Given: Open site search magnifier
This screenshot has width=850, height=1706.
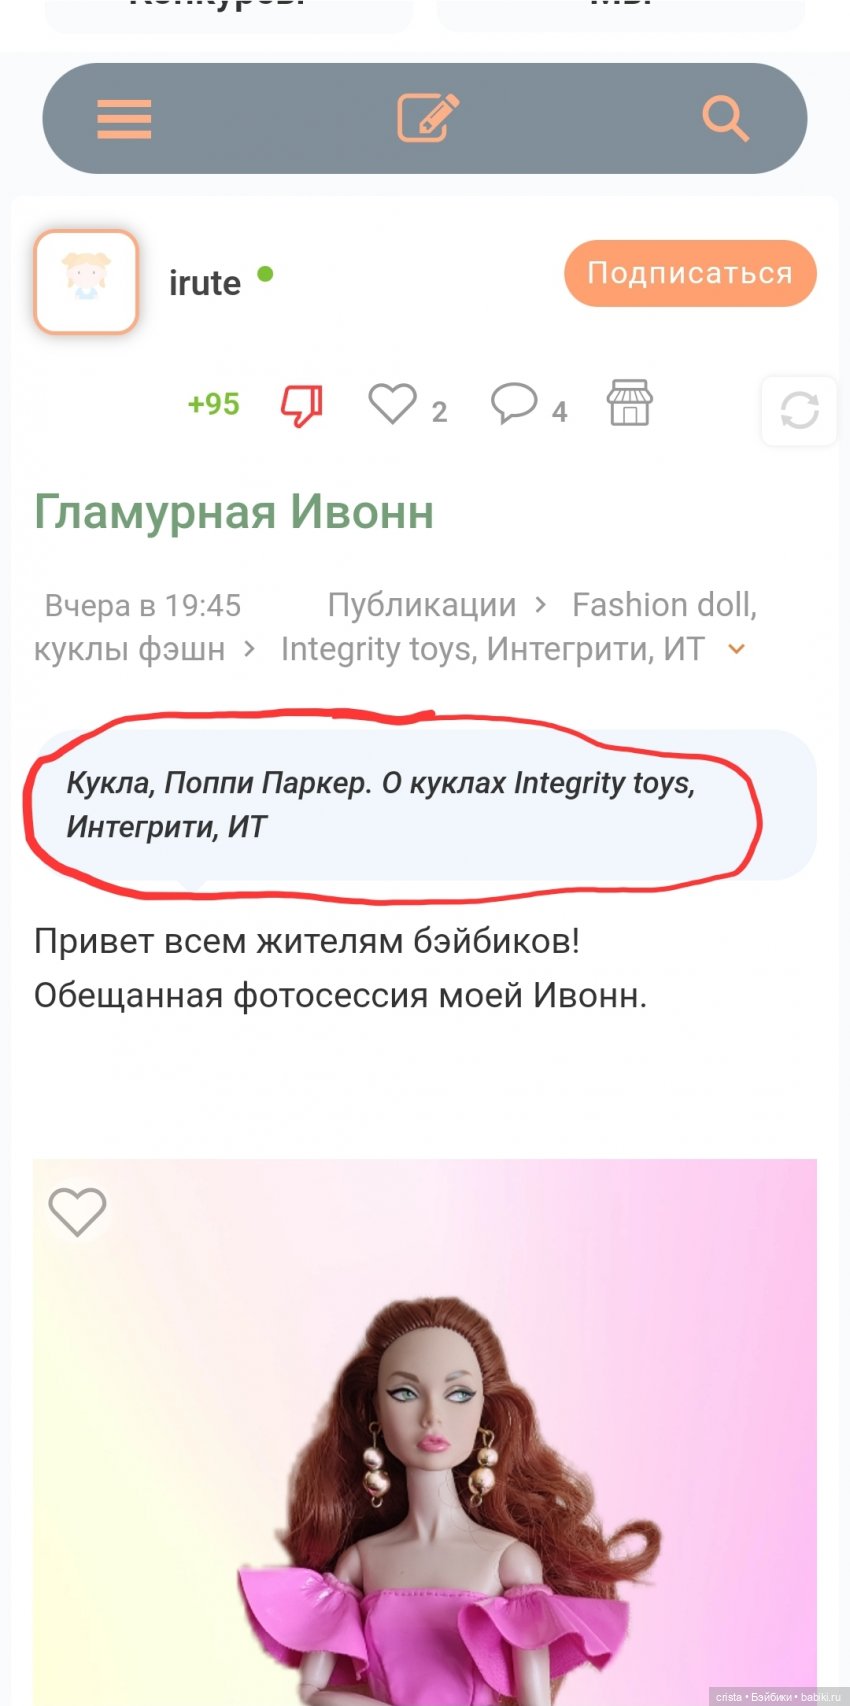Looking at the screenshot, I should pyautogui.click(x=725, y=118).
